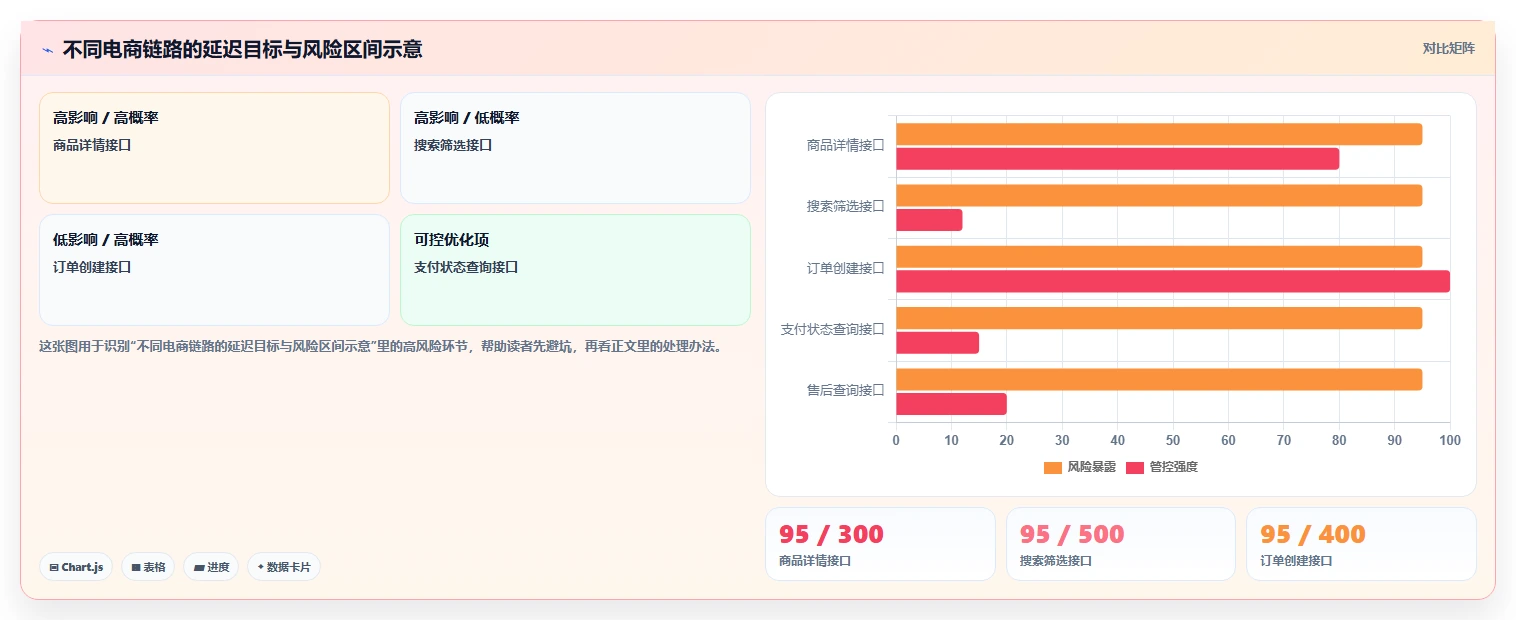Screen dimensions: 1516x620
Task: Click the lightning icon beside the title
Action: [x=47, y=49]
